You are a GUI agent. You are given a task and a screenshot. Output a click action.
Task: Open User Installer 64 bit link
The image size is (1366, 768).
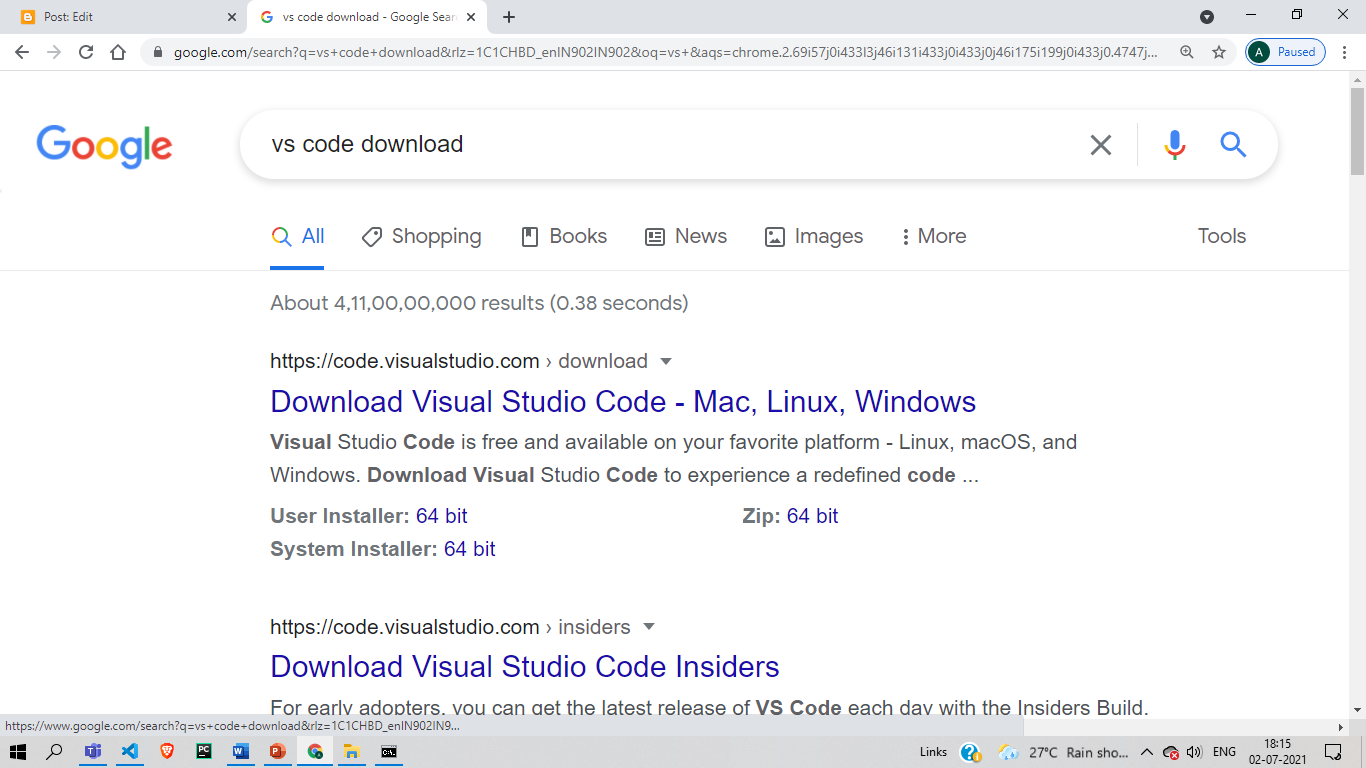[442, 516]
